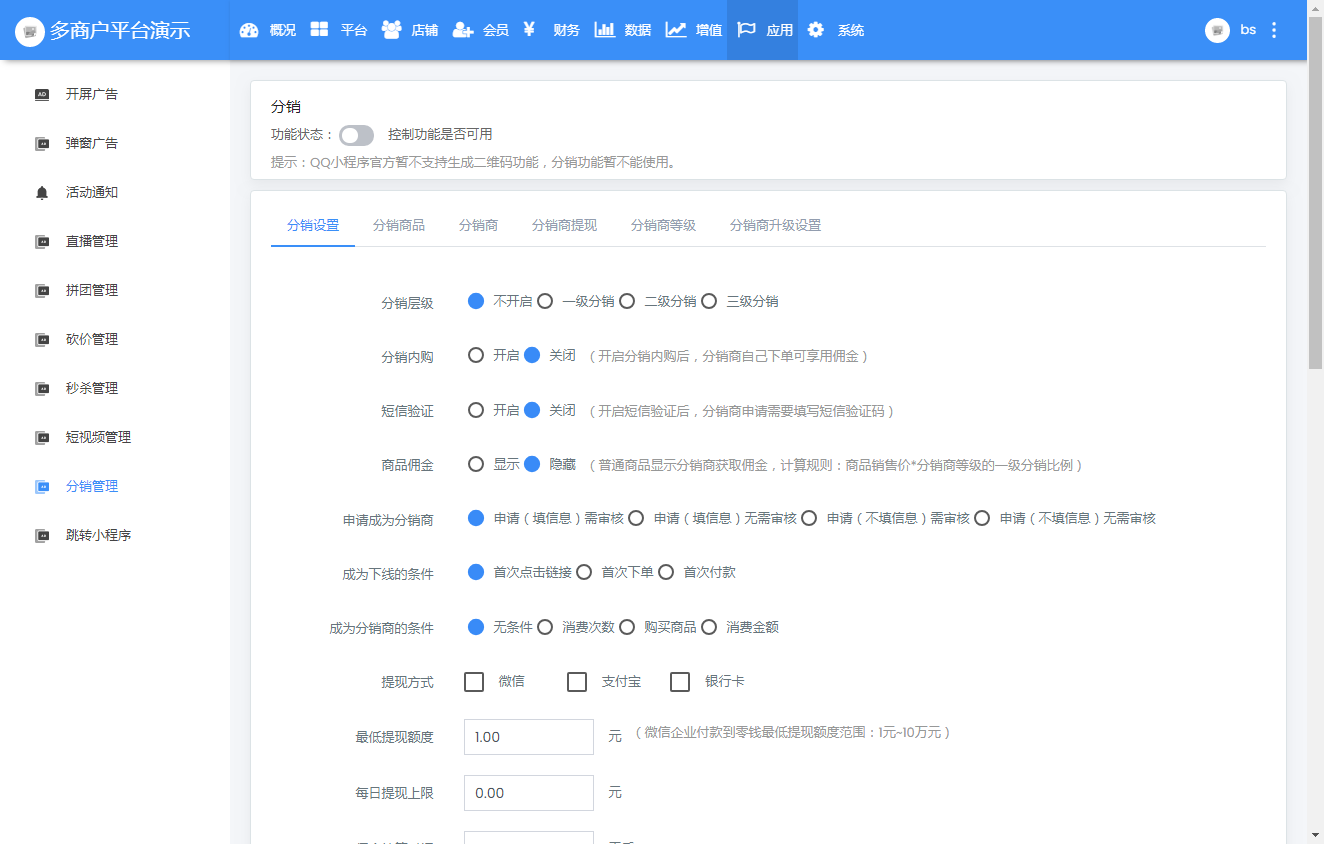Click the 拼团管理 sidebar icon
The height and width of the screenshot is (844, 1324).
[x=42, y=290]
